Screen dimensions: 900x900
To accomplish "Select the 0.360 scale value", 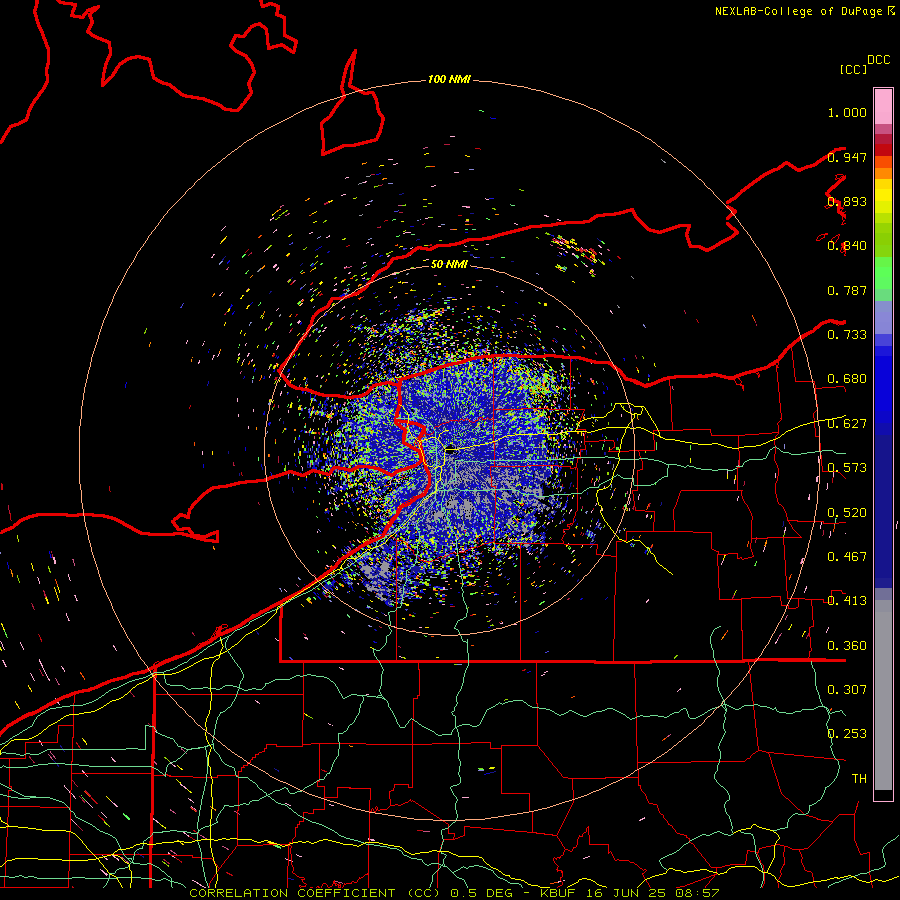I will 847,645.
